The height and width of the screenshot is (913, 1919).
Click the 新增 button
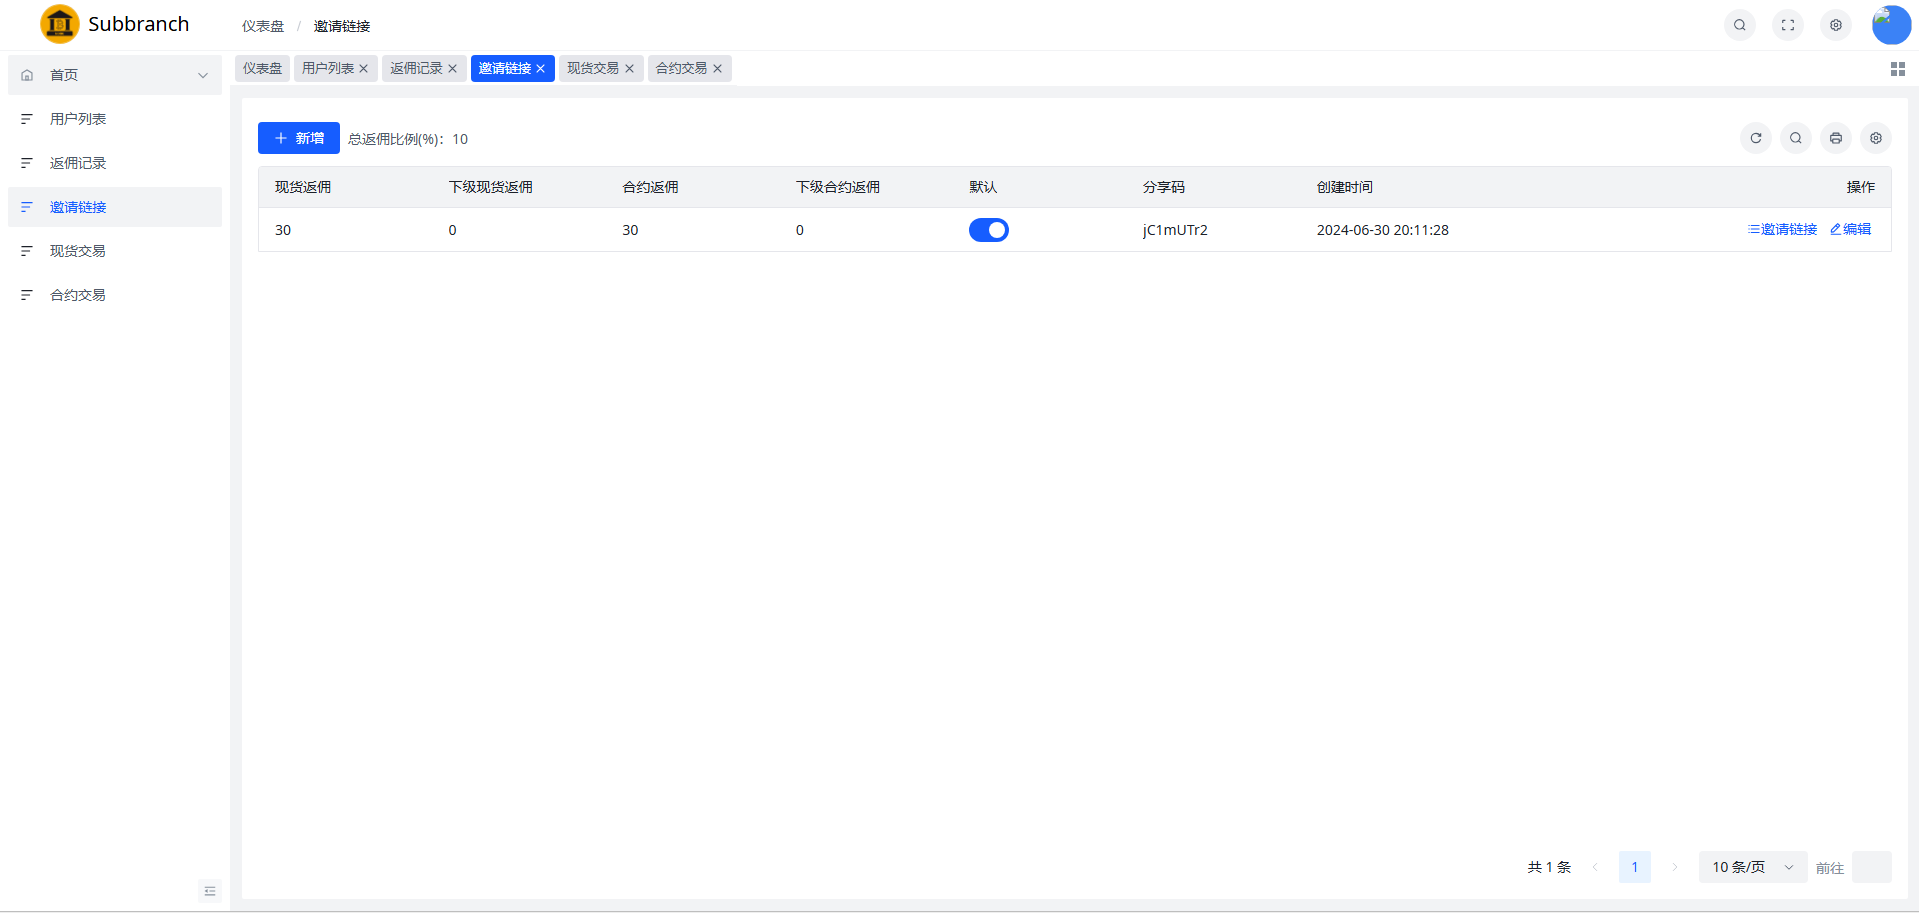(x=299, y=138)
